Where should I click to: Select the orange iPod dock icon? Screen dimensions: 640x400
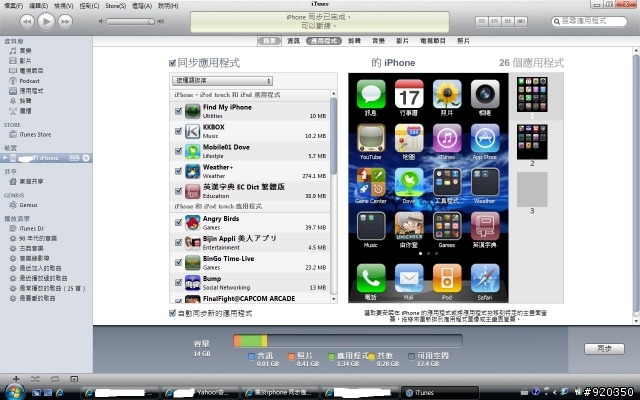click(447, 278)
